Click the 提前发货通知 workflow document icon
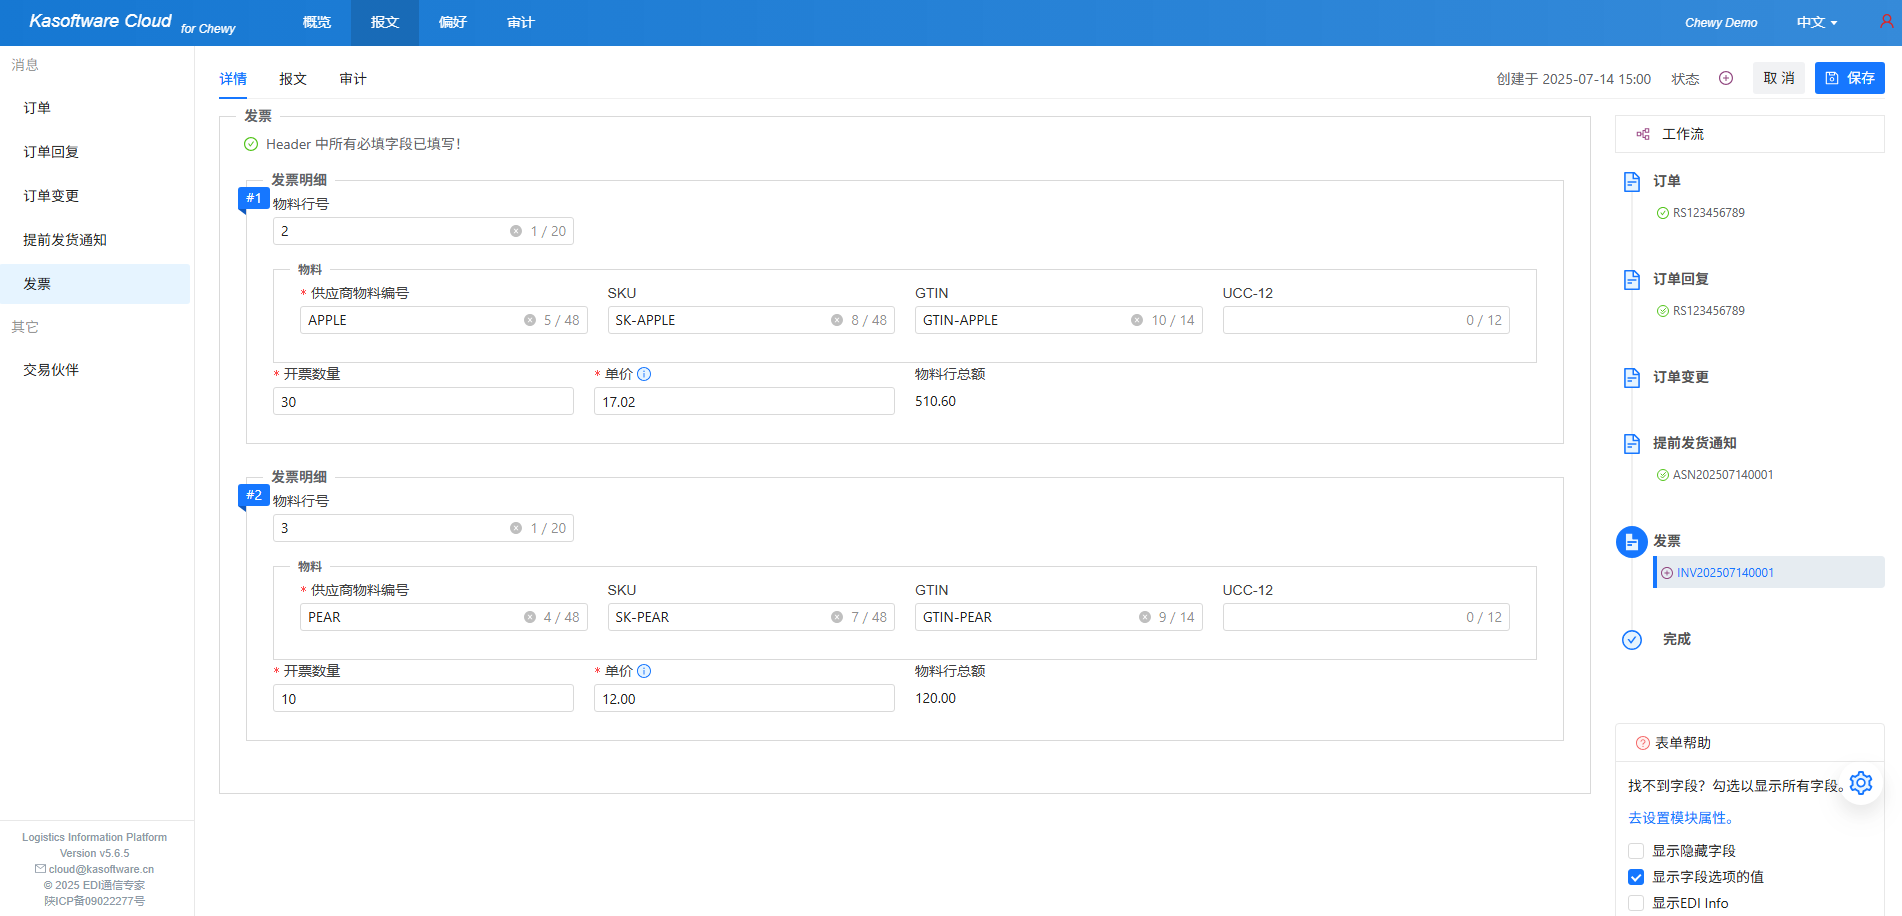 1632,444
